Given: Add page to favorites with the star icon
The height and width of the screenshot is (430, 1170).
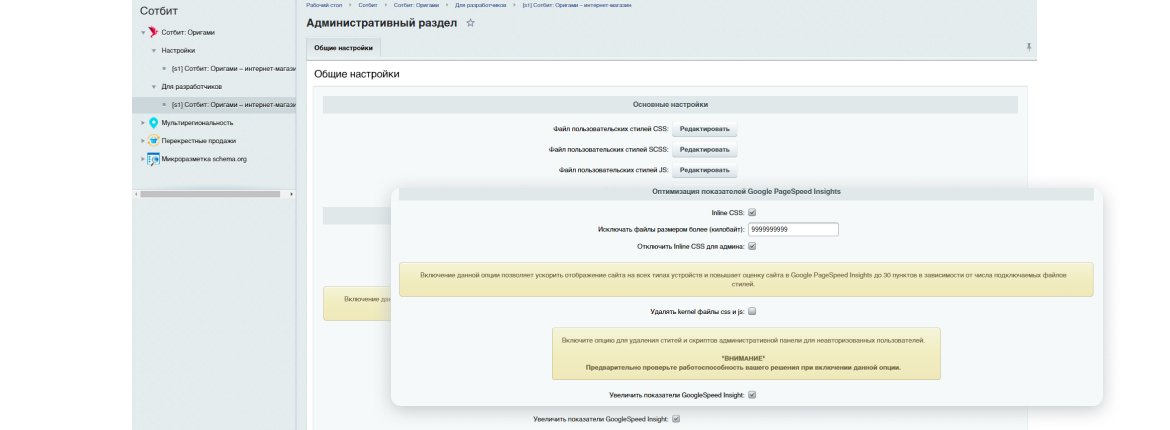Looking at the screenshot, I should tap(470, 23).
